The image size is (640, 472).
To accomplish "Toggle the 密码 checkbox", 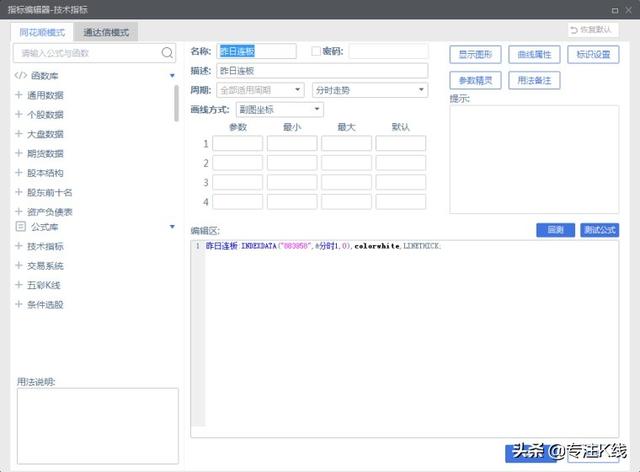I will point(316,51).
